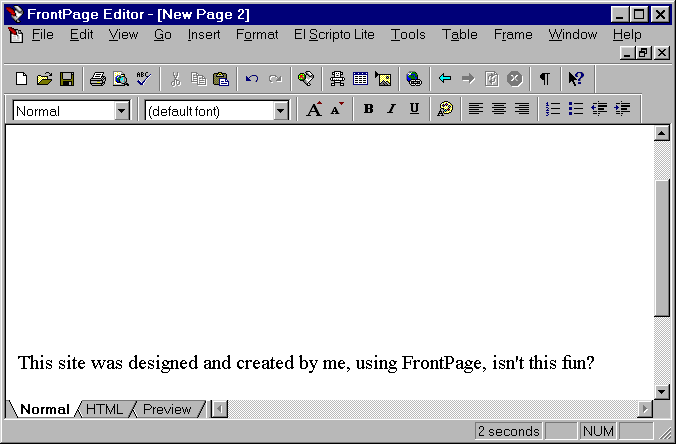Copy selection with Copy icon

click(198, 79)
